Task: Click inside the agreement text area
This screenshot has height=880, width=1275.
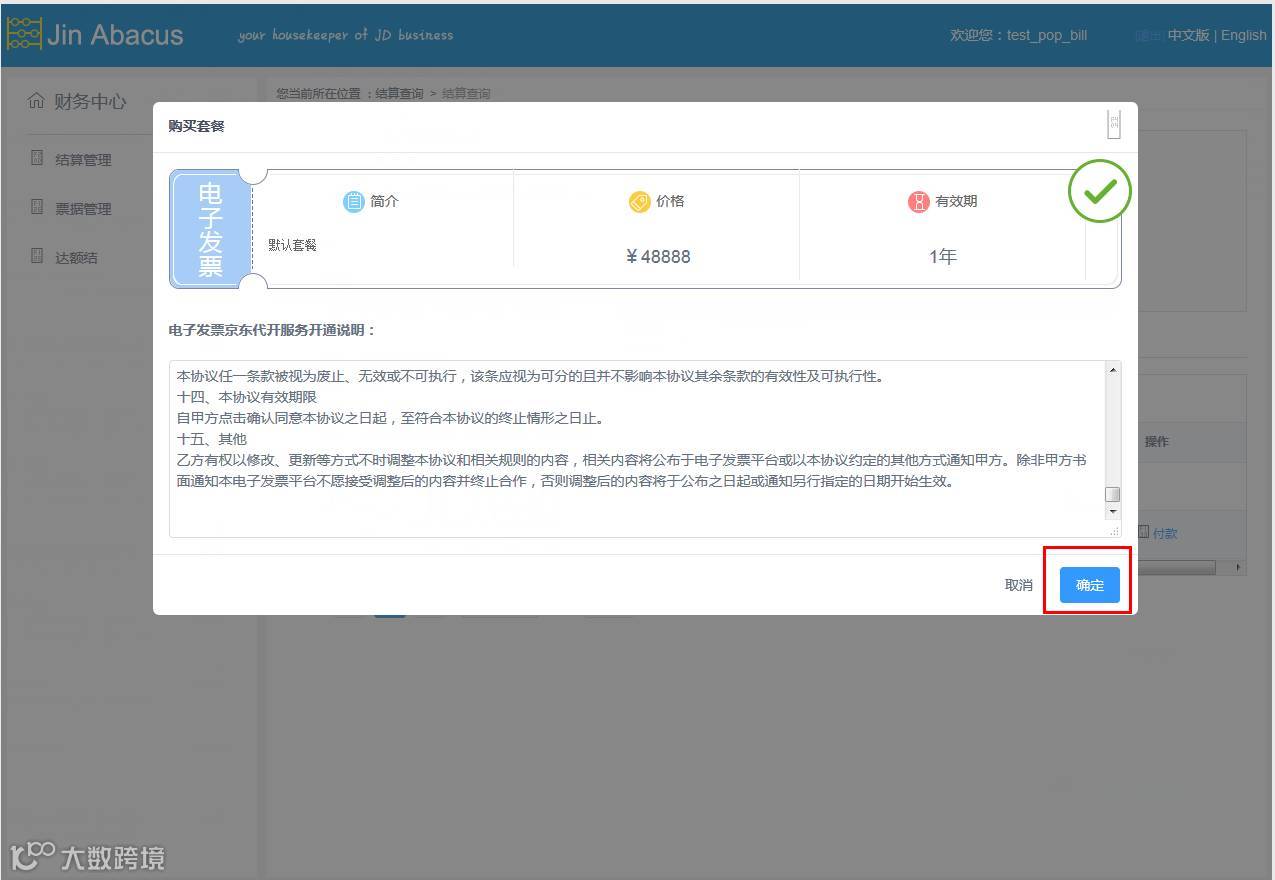Action: click(x=637, y=448)
